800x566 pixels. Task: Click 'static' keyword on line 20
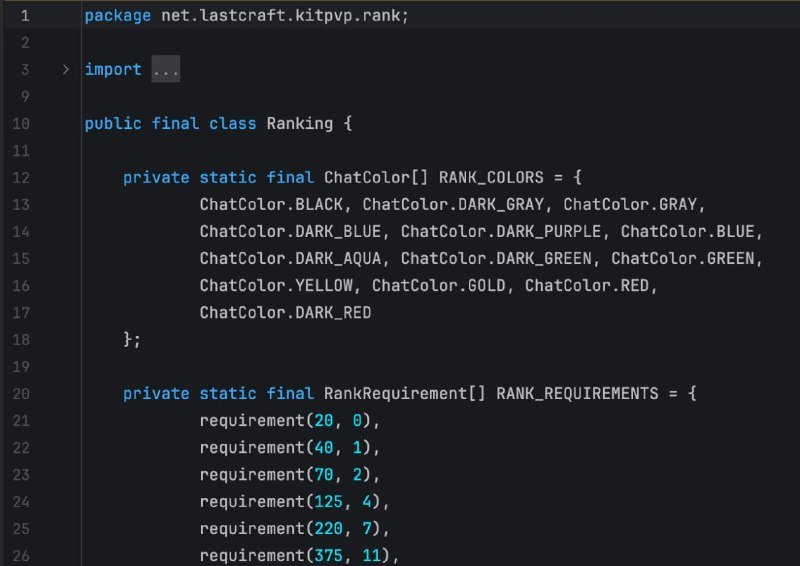228,393
